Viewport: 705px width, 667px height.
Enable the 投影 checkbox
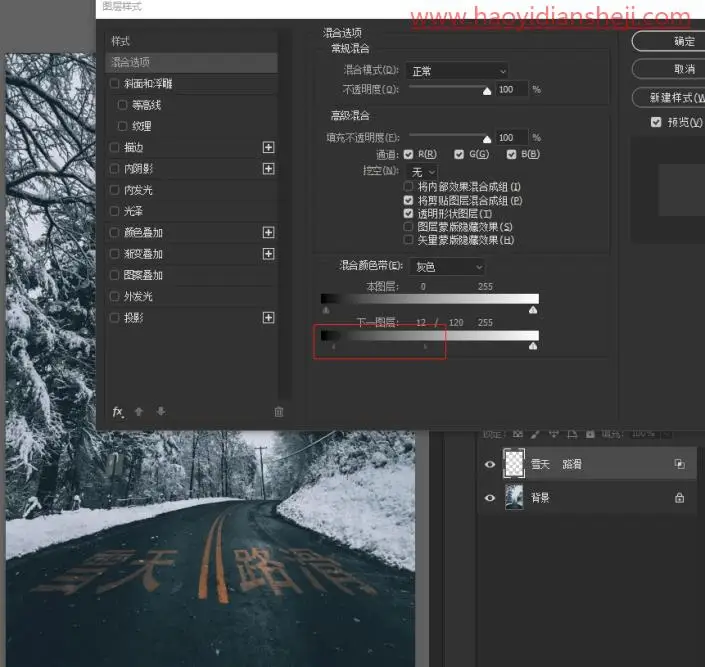pos(114,318)
